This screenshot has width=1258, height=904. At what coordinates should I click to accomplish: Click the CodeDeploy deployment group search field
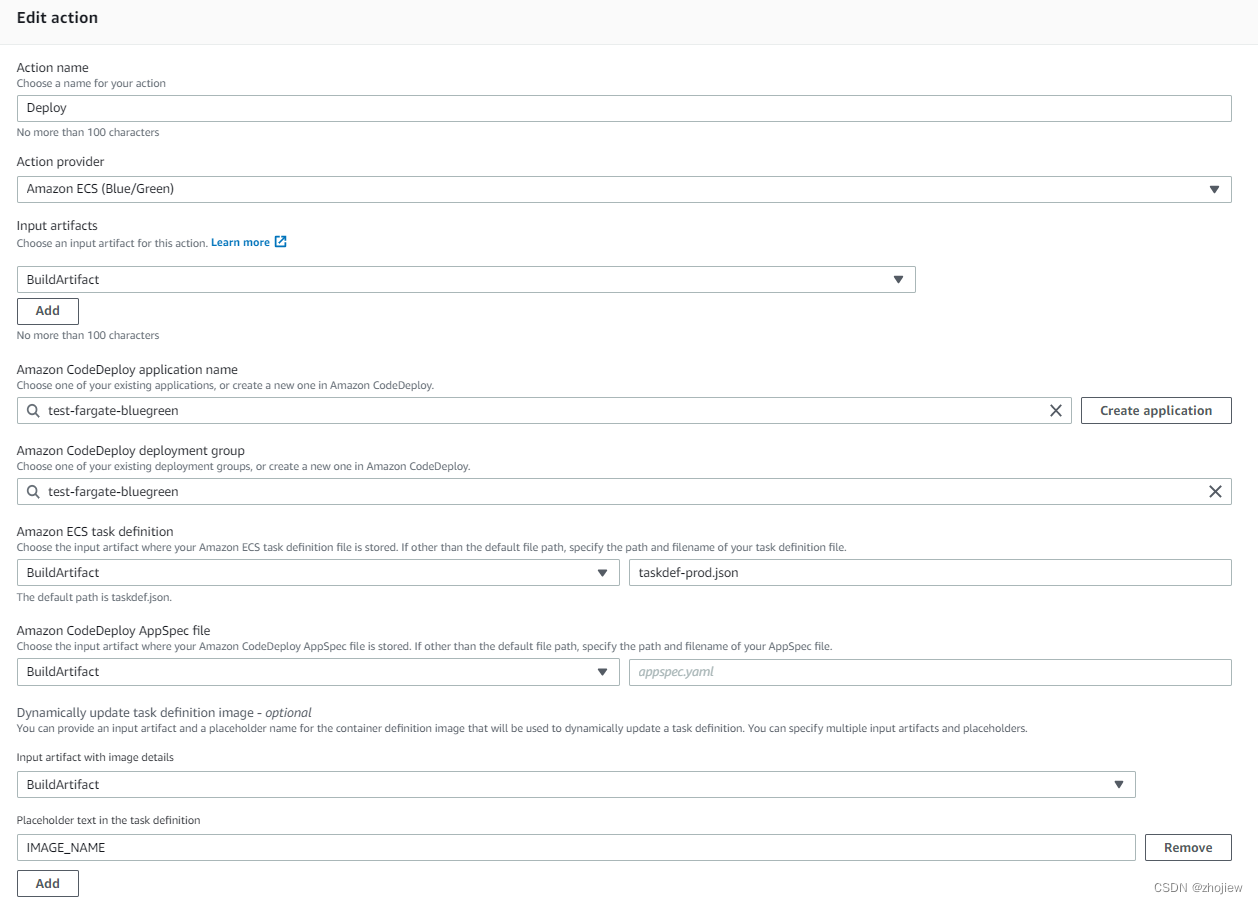tap(624, 492)
